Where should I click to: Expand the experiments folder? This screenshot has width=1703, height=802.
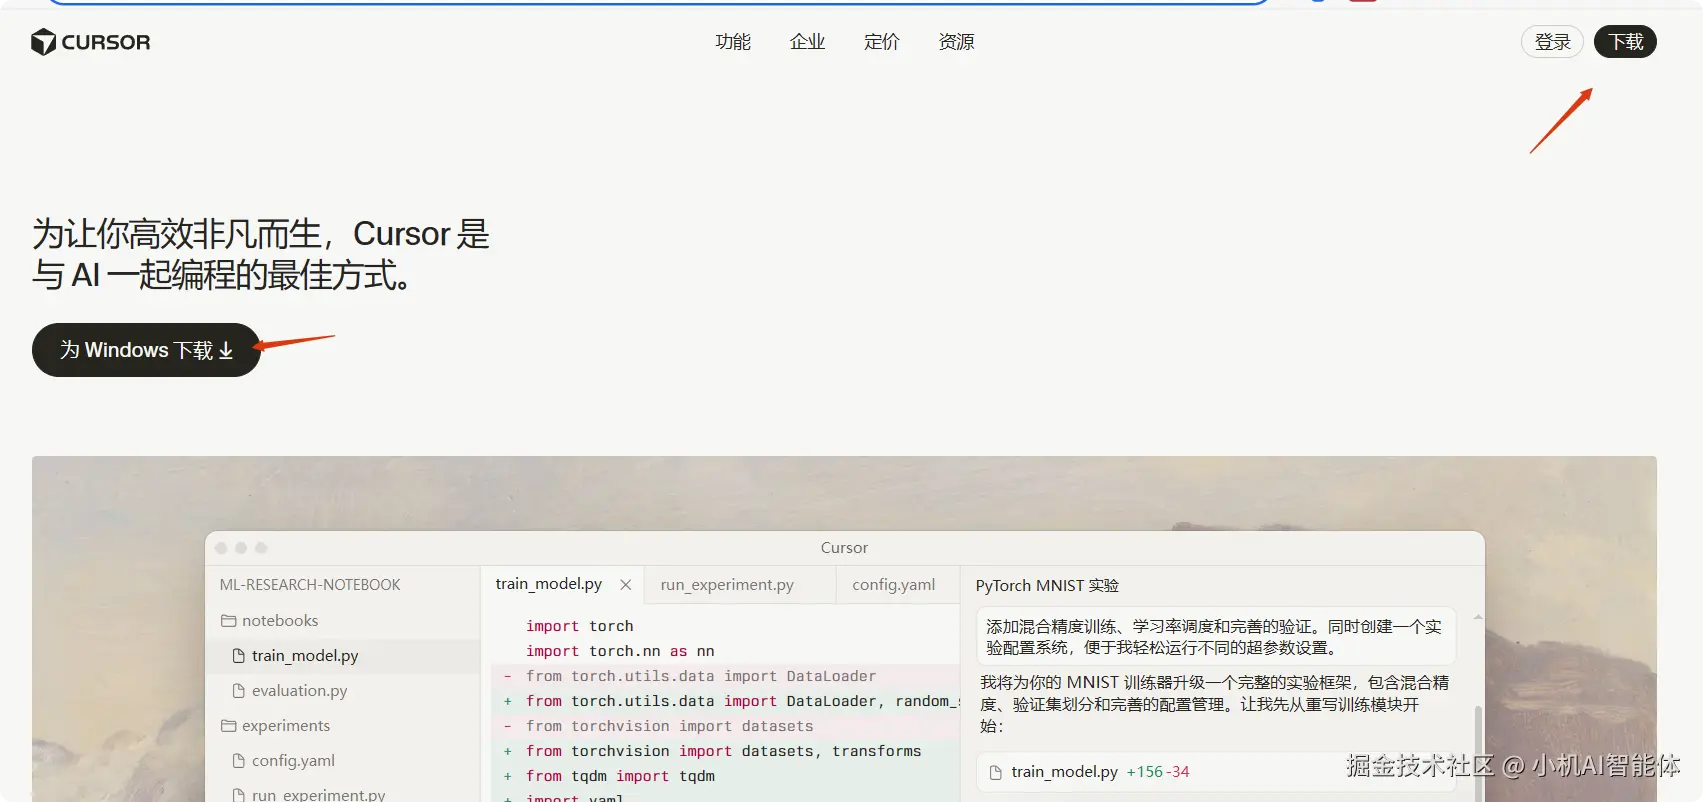(x=286, y=726)
